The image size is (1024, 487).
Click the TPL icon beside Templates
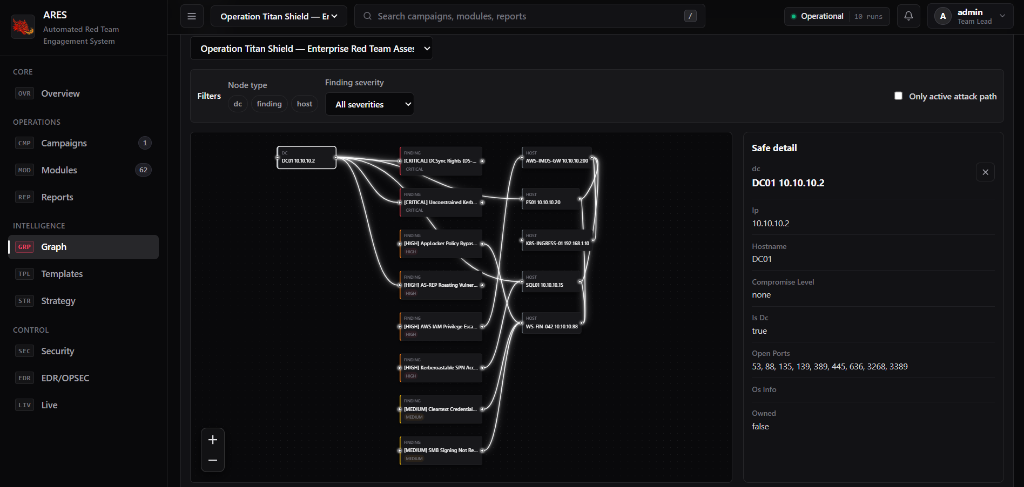[x=24, y=274]
